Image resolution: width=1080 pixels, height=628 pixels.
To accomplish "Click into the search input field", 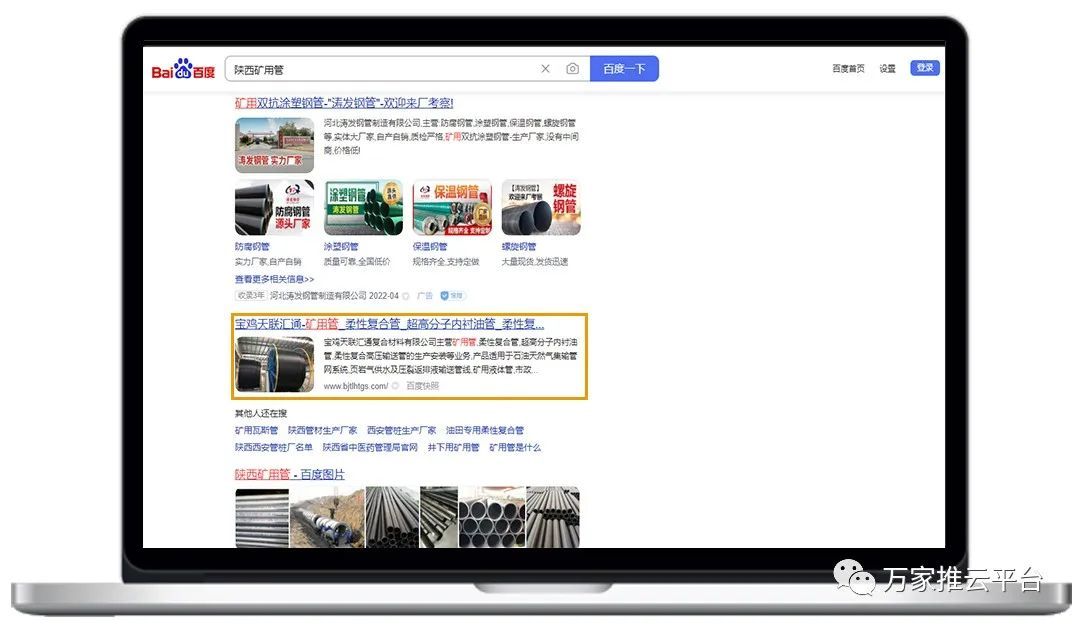I will coord(380,69).
